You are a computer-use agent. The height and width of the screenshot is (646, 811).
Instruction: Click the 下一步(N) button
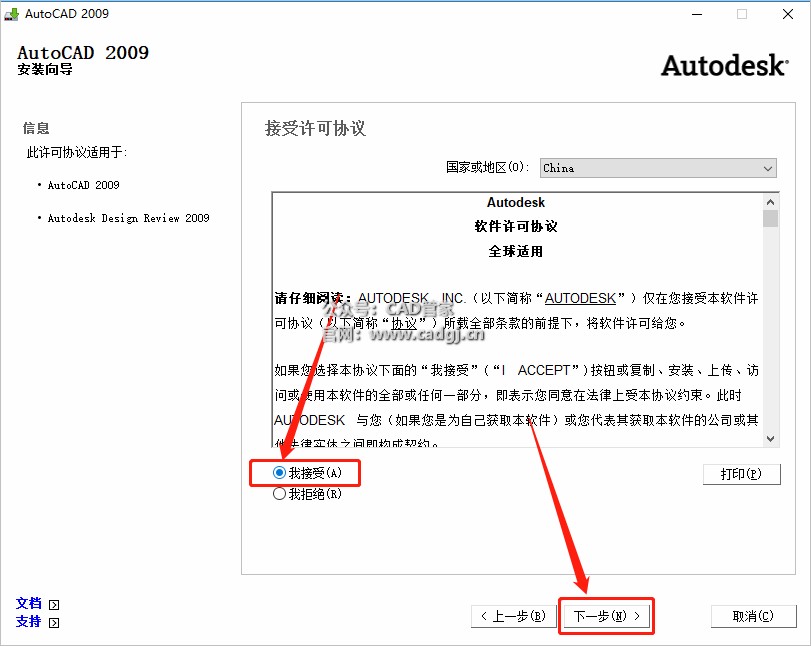pos(606,616)
